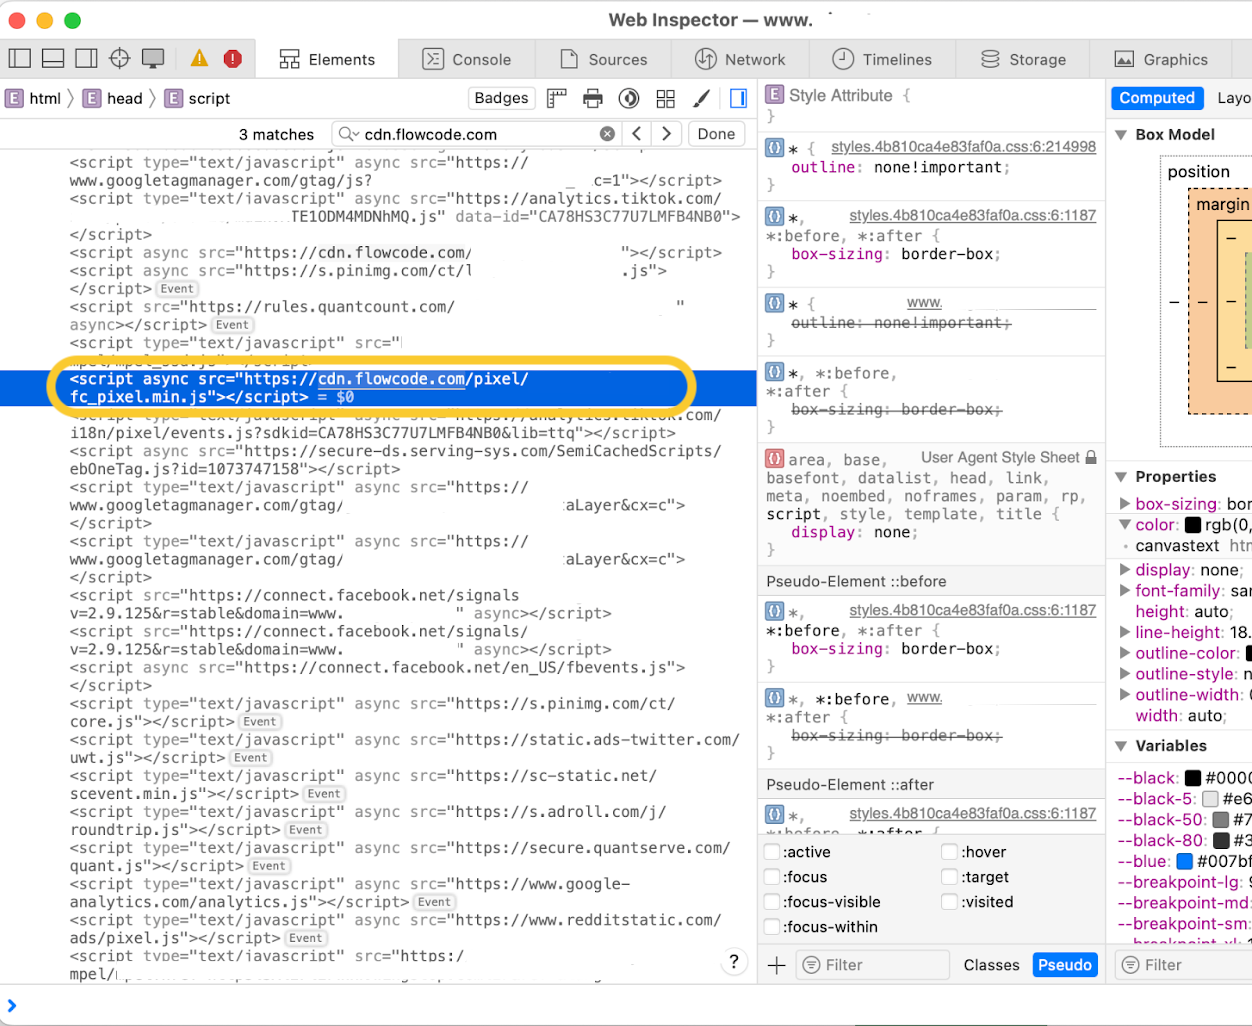
Task: Expand the color property in Properties
Action: click(1126, 524)
